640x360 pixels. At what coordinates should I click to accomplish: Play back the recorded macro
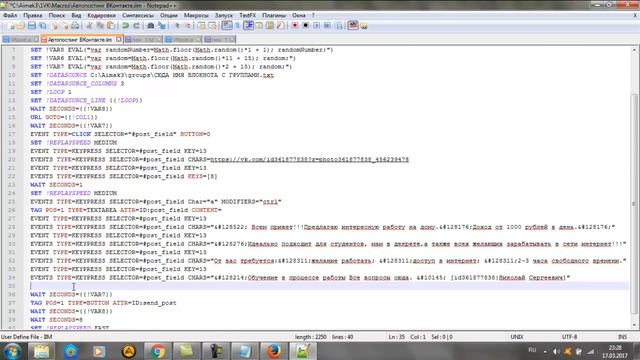[x=316, y=26]
